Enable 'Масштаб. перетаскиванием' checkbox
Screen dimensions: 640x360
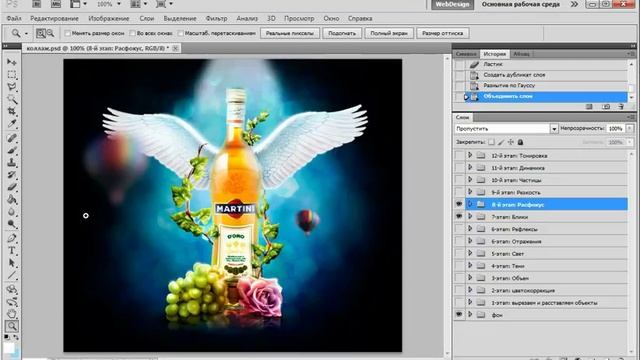coord(180,33)
